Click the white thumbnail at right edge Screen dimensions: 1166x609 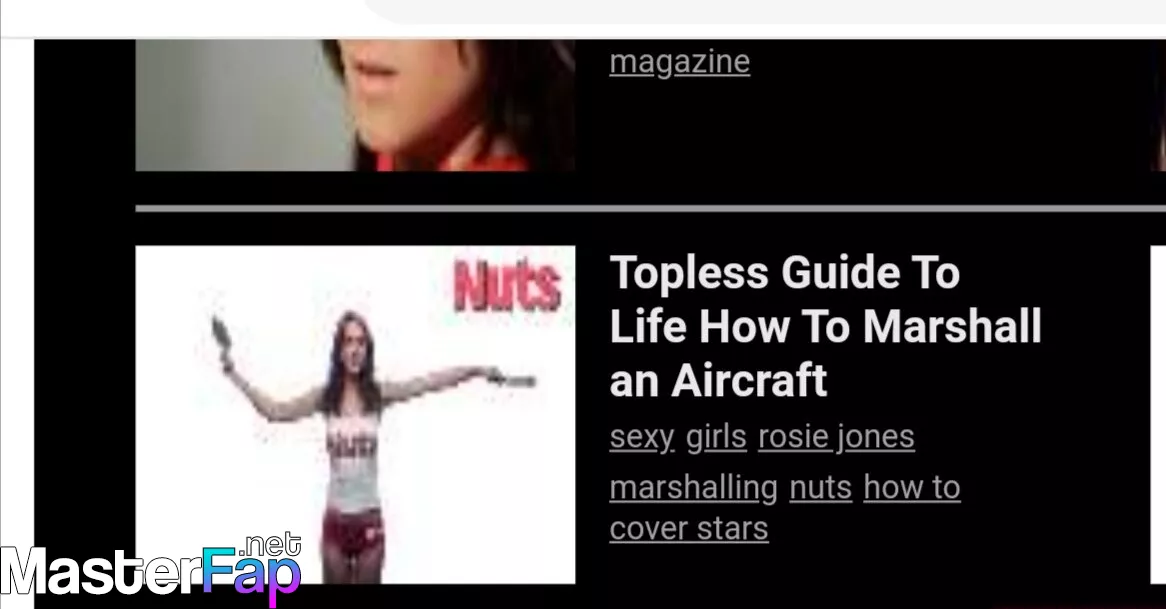pyautogui.click(x=1158, y=414)
